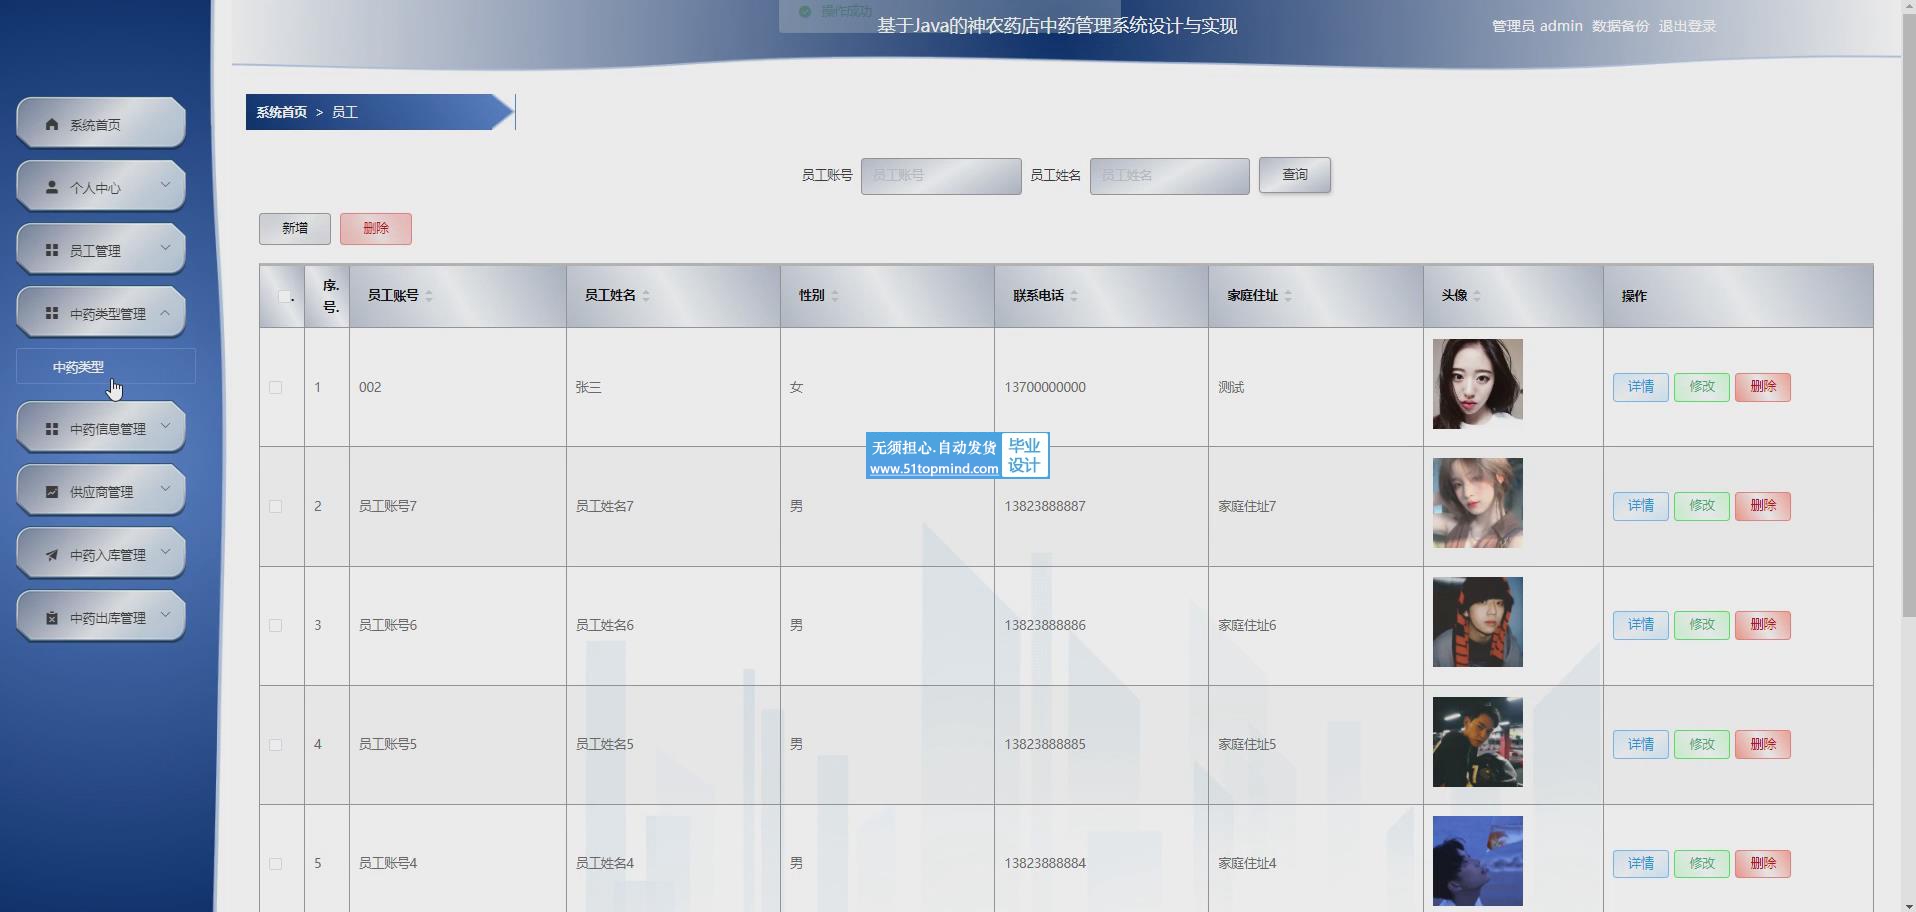1916x912 pixels.
Task: Check the row checkbox for 员工账号4
Action: (x=276, y=863)
